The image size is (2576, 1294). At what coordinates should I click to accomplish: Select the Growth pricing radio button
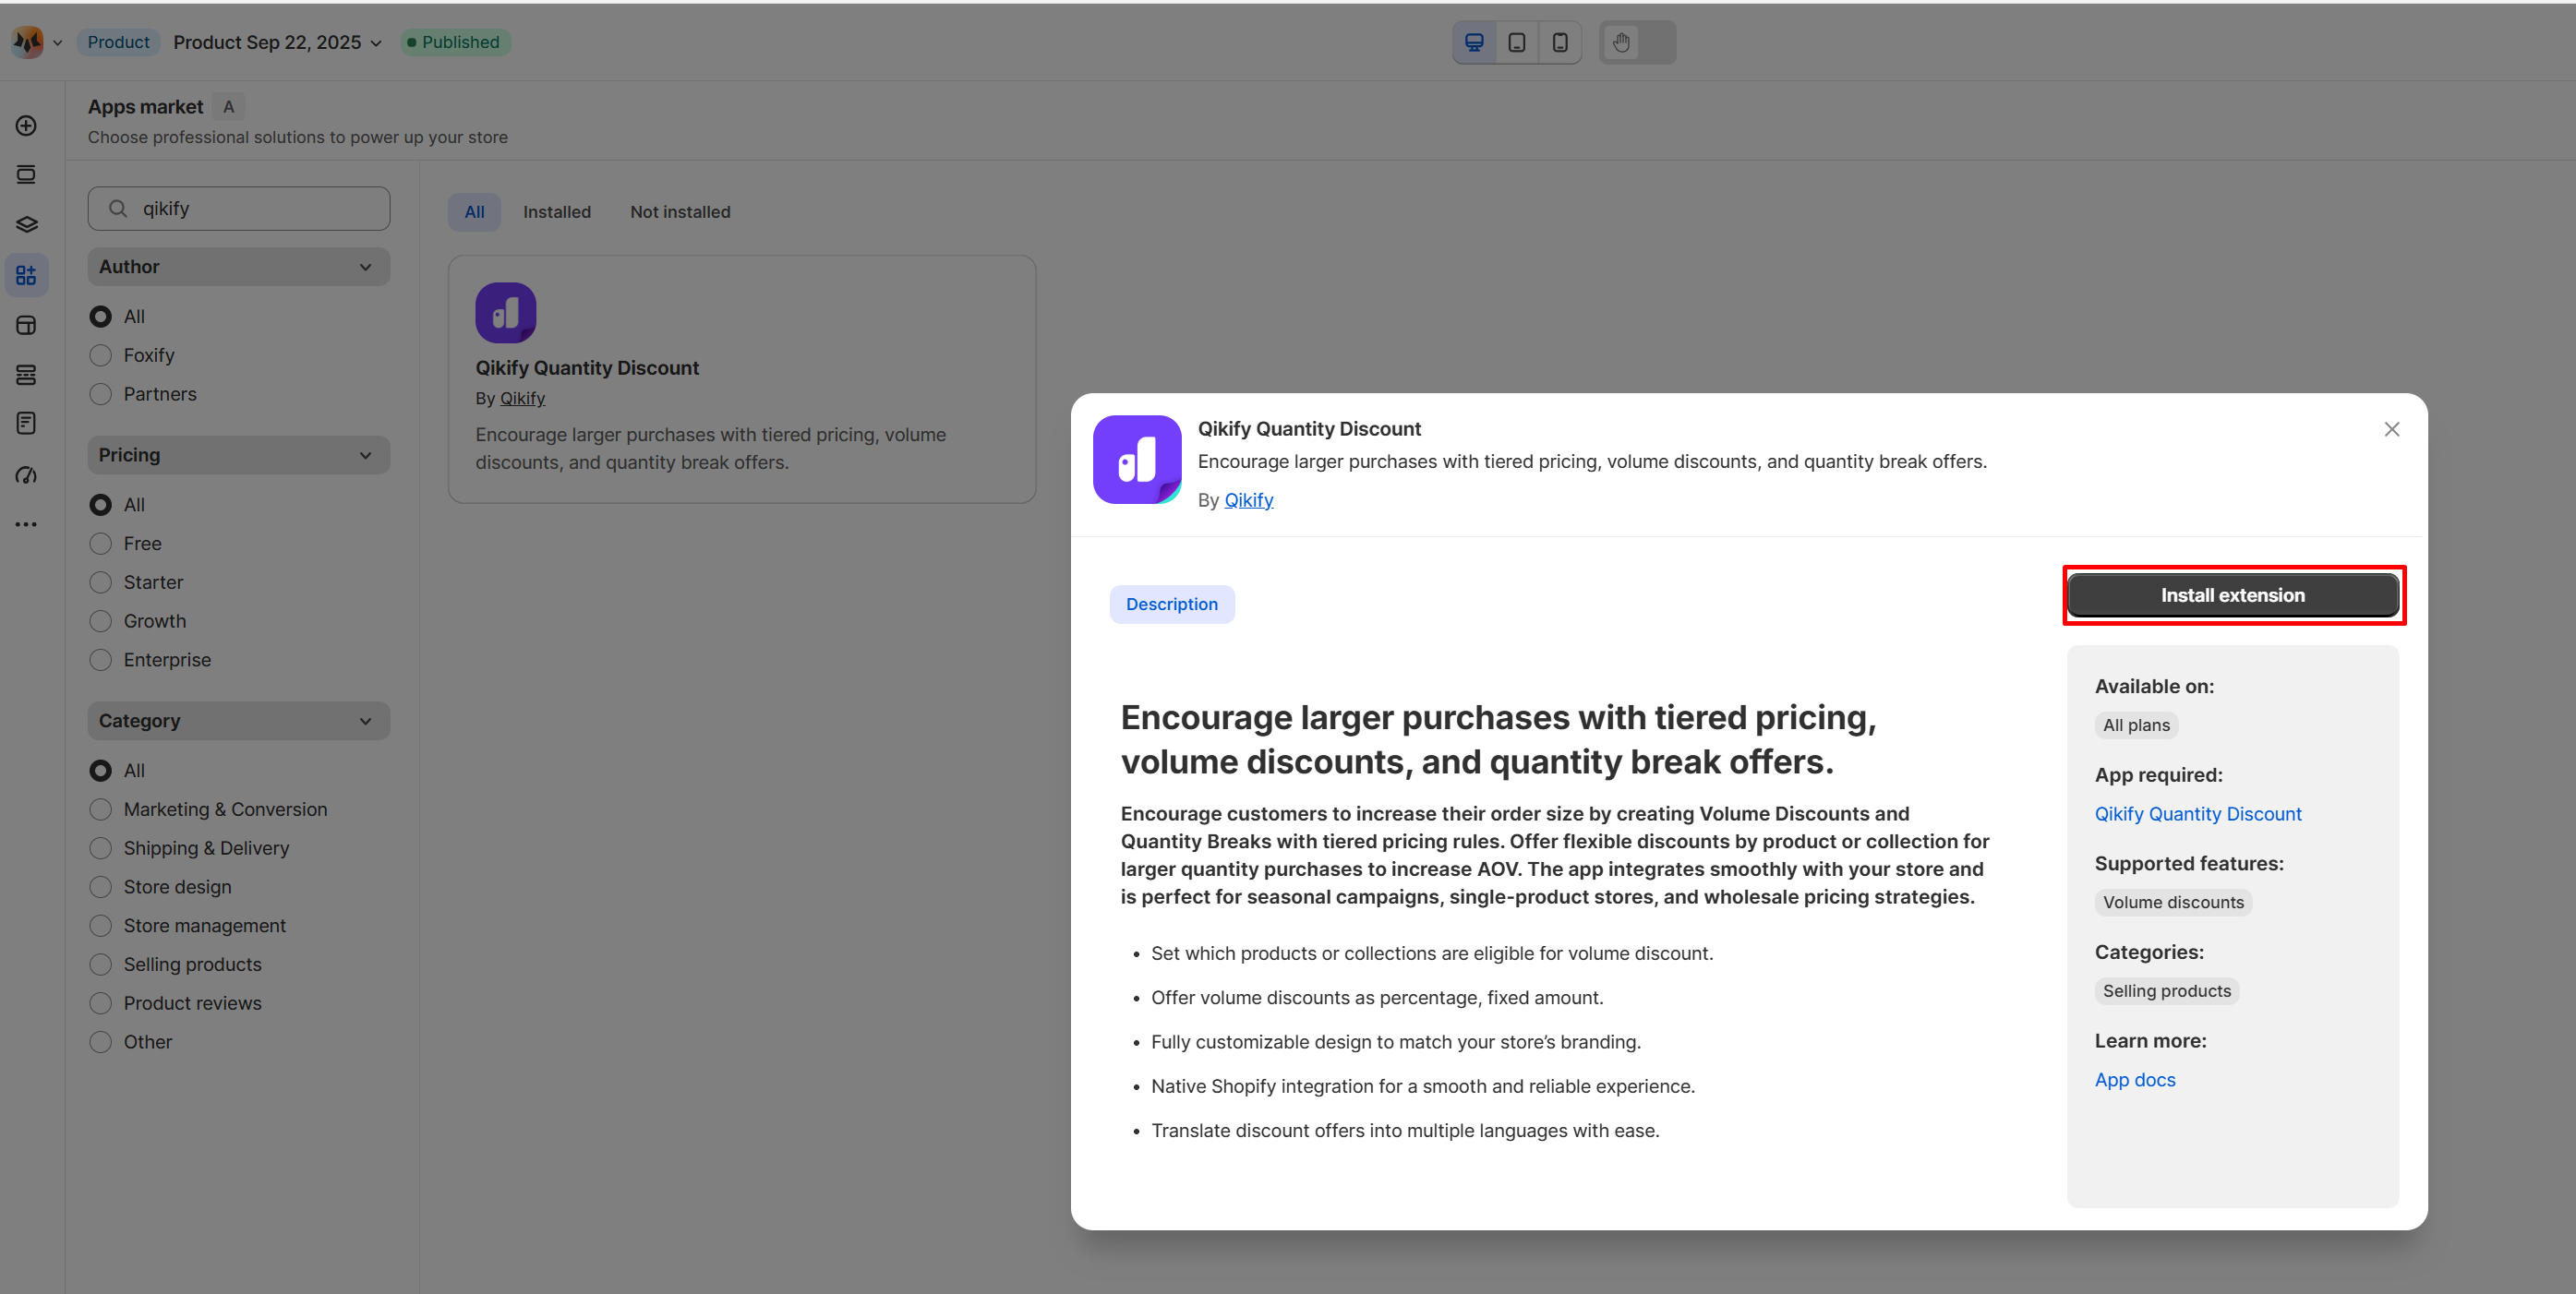point(100,621)
